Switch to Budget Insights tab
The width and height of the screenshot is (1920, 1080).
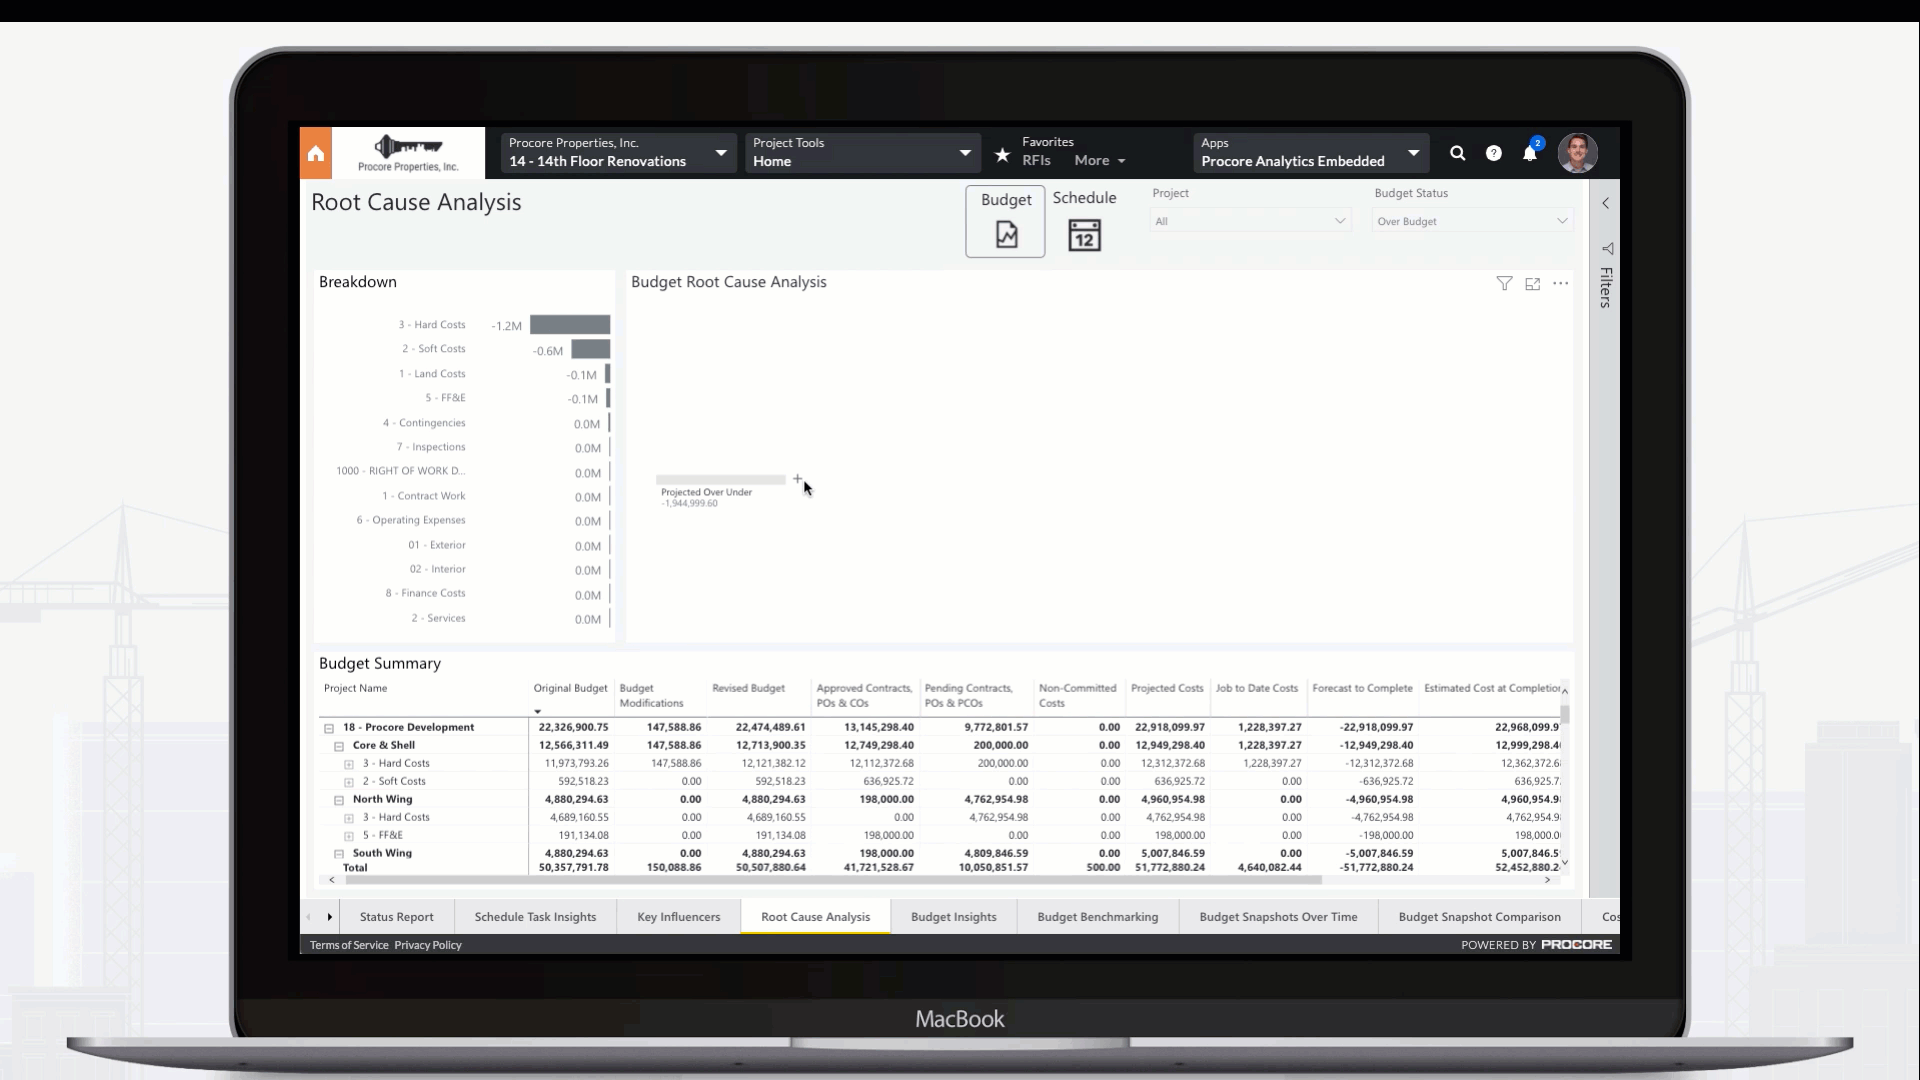click(953, 916)
